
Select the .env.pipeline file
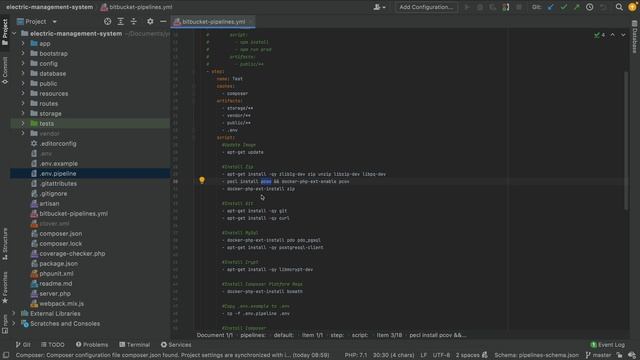[x=90, y=173]
